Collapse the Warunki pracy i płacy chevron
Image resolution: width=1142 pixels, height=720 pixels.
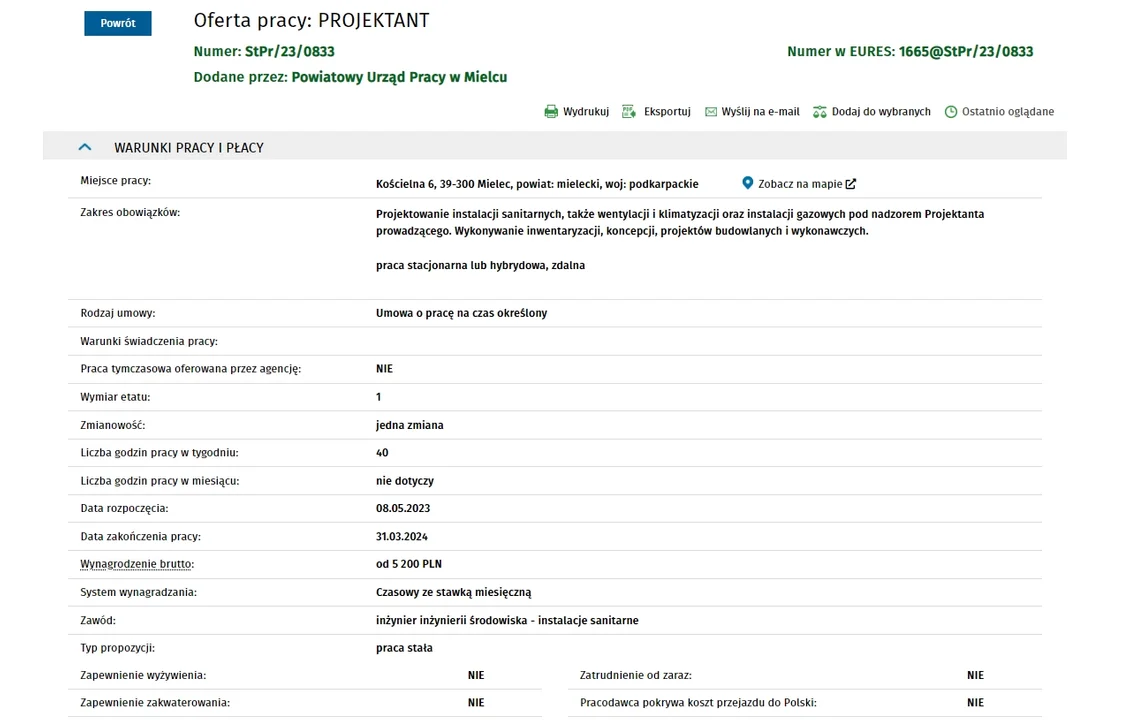click(85, 147)
